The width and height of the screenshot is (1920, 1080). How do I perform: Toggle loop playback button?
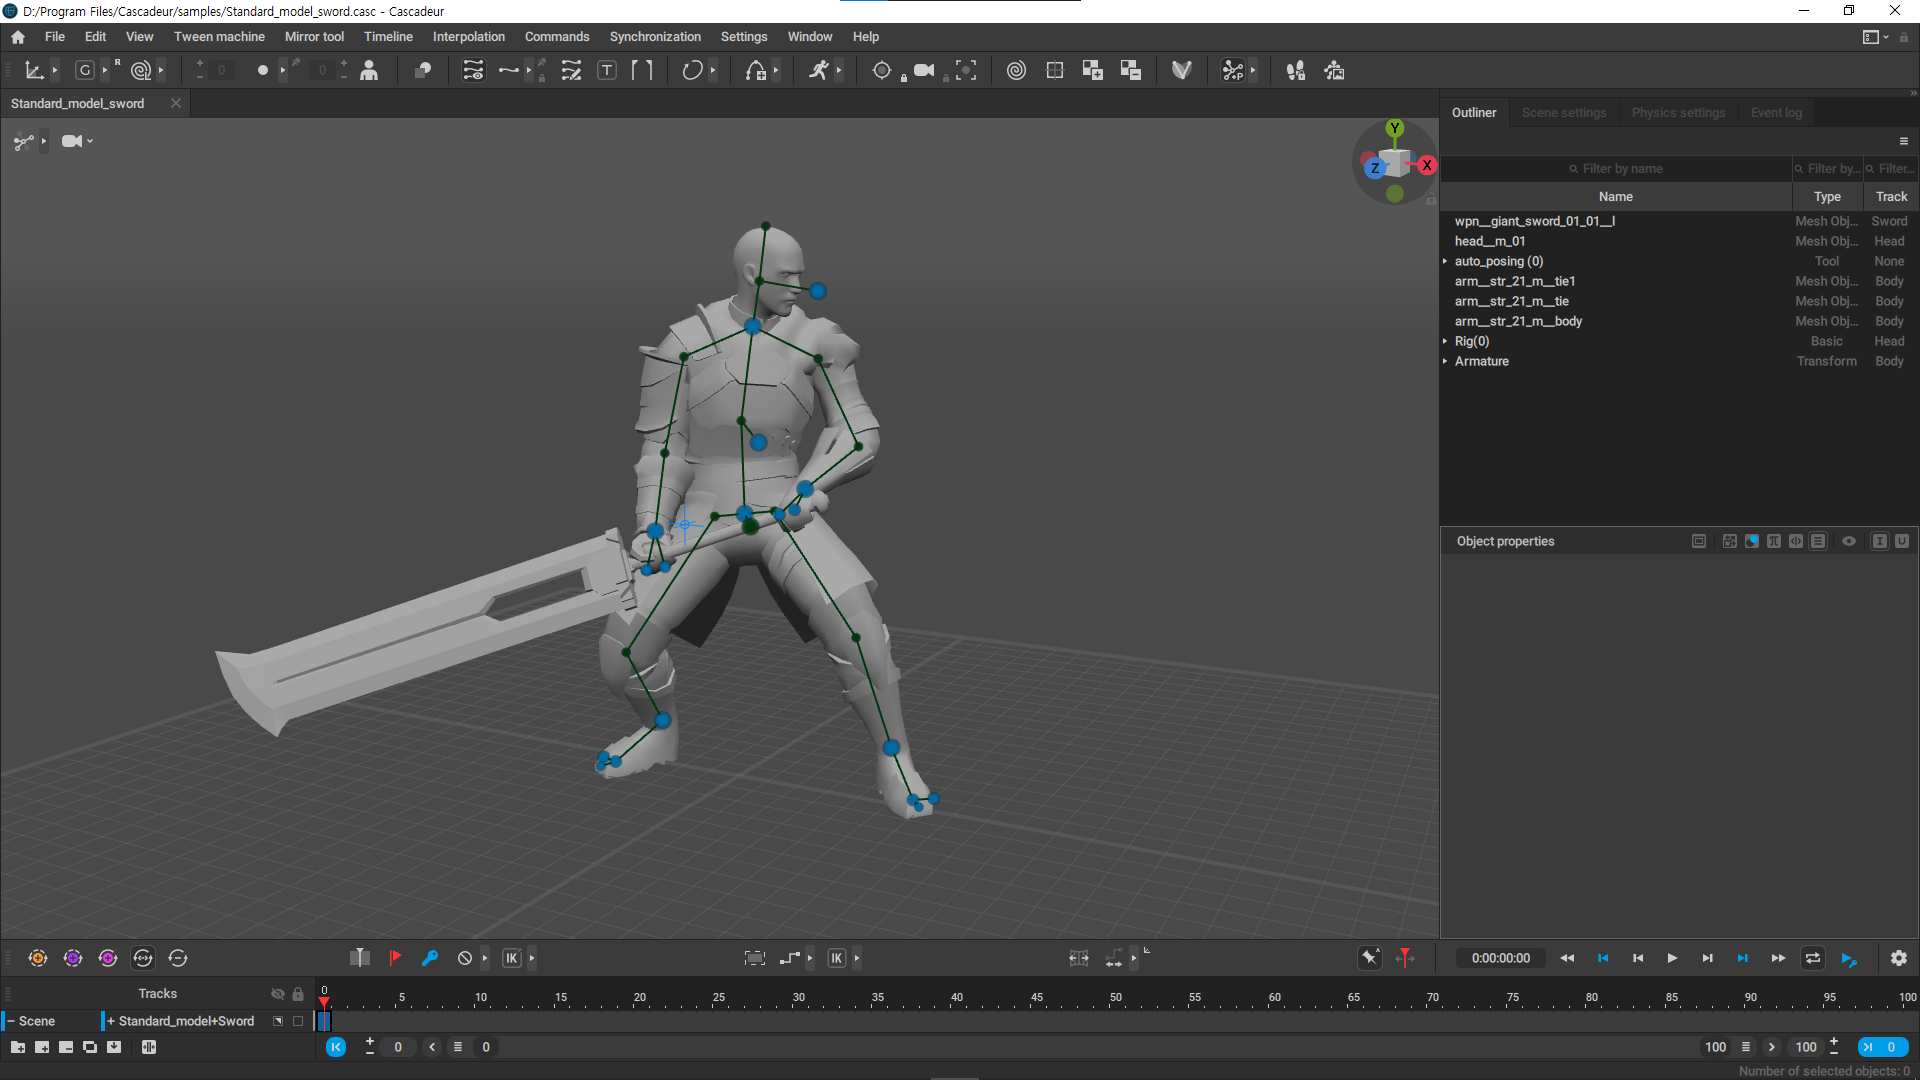click(1812, 958)
